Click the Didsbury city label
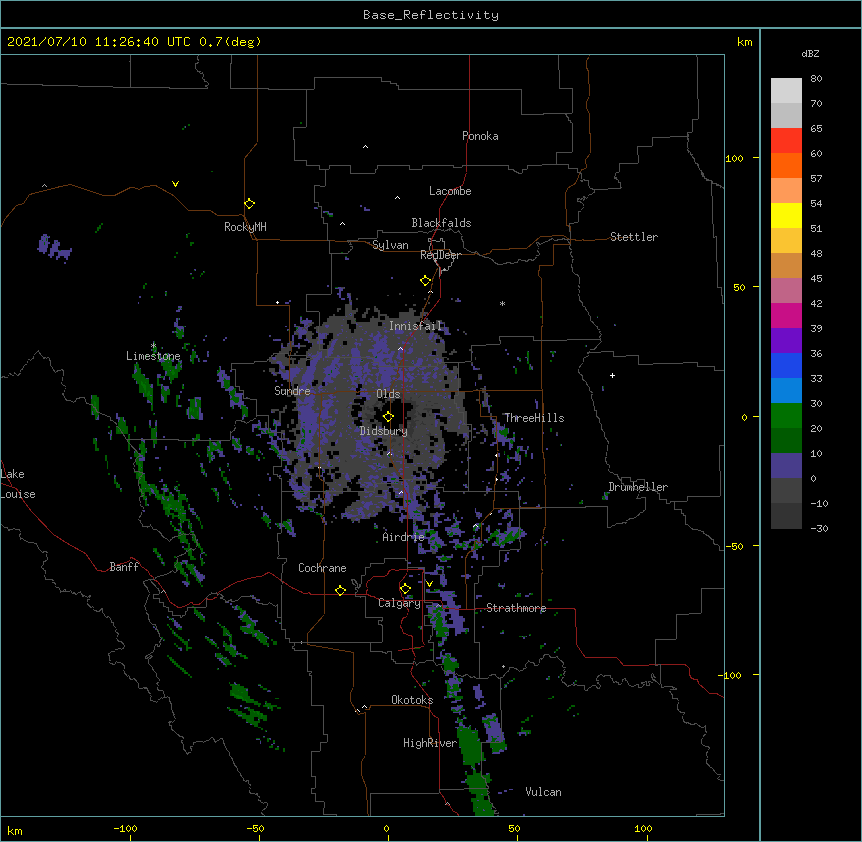This screenshot has width=862, height=842. tap(384, 431)
